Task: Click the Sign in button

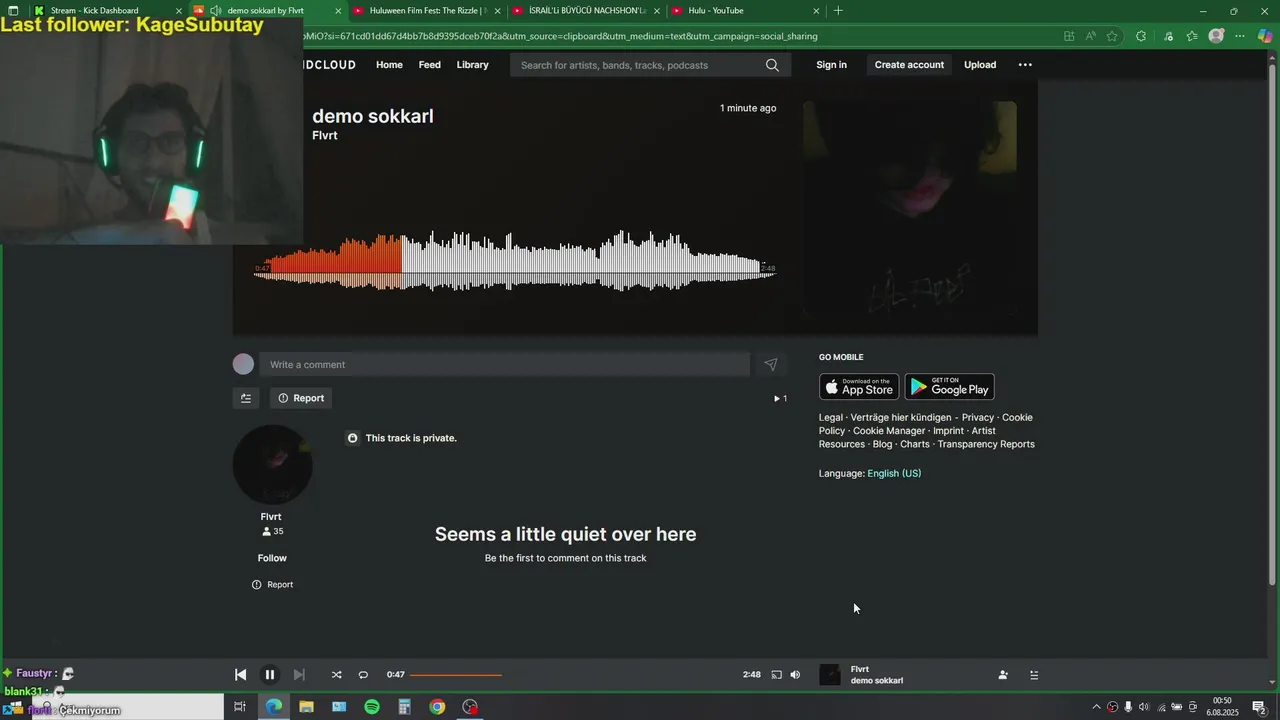Action: point(831,65)
